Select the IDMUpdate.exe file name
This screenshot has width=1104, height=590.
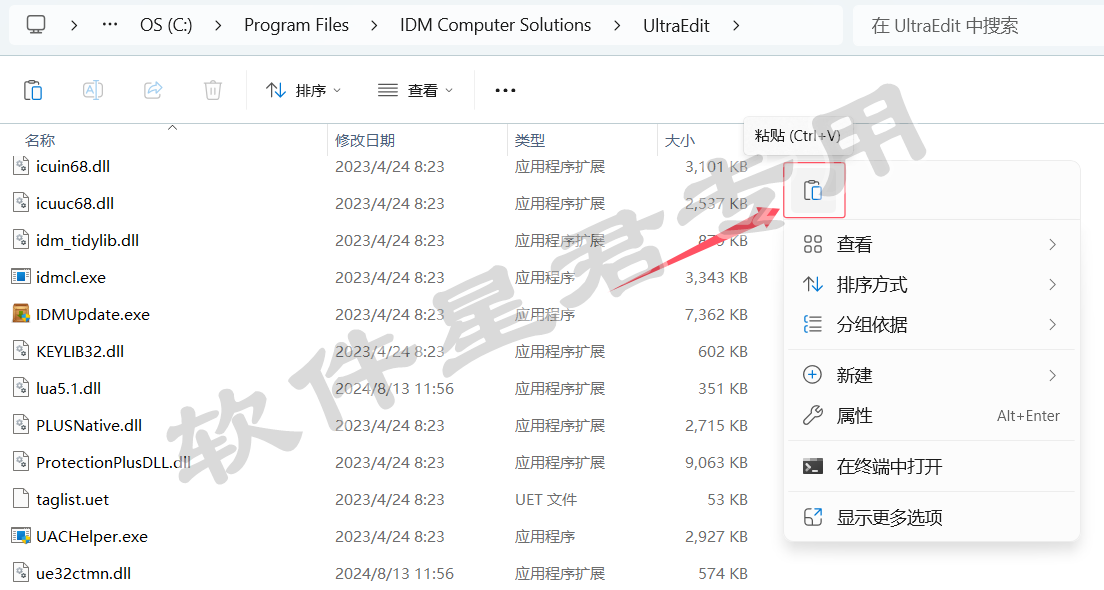[93, 314]
